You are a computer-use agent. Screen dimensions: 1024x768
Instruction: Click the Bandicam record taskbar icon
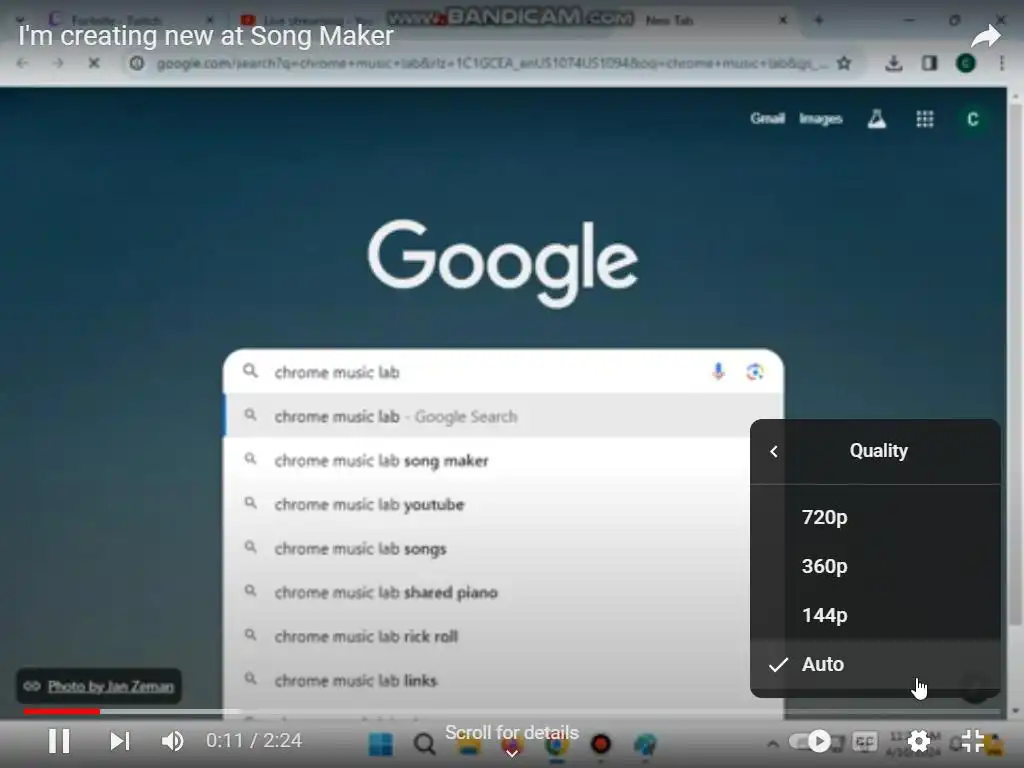tap(601, 744)
